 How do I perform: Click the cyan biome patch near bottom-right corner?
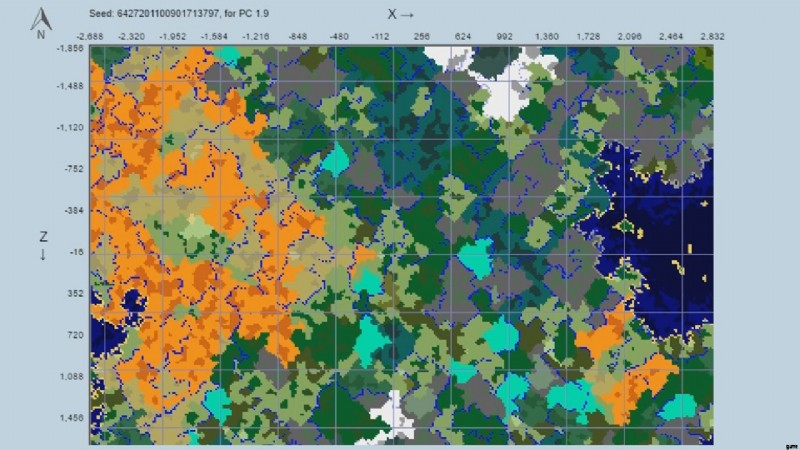(x=679, y=407)
